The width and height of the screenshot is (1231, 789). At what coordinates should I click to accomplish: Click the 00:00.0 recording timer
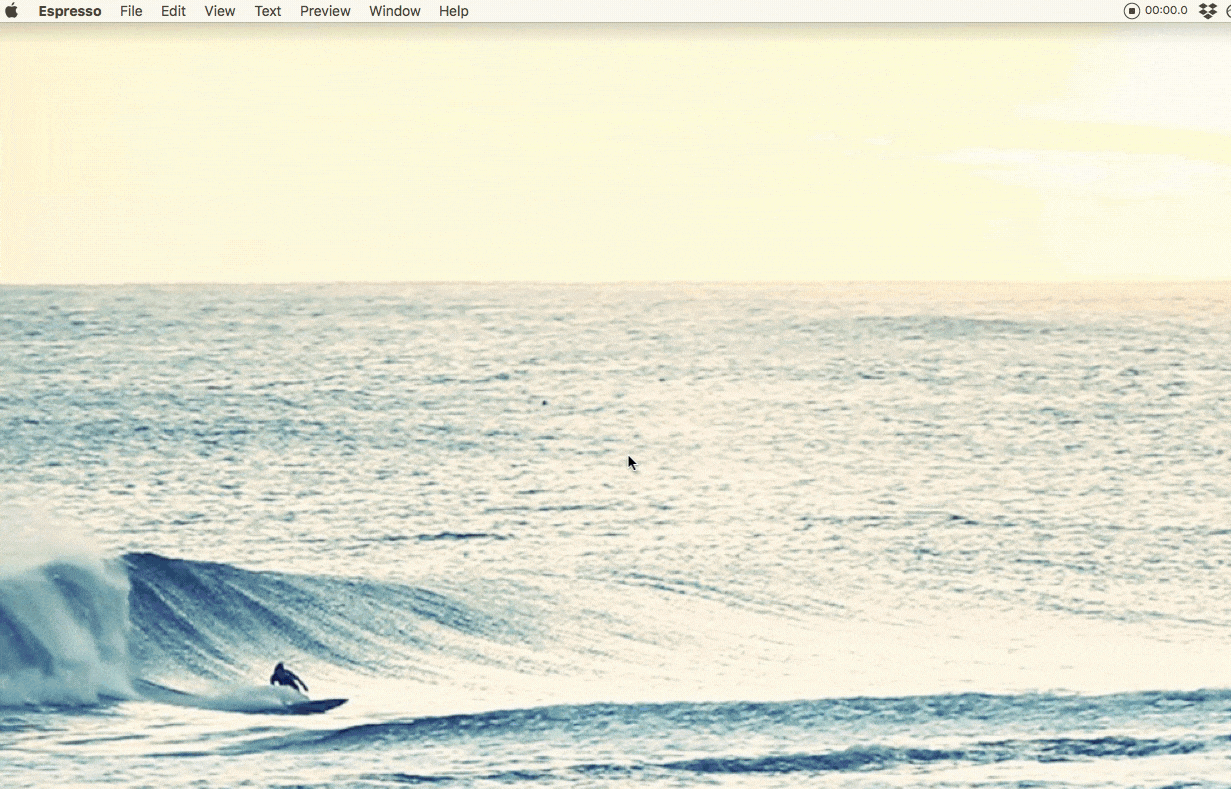[1166, 11]
